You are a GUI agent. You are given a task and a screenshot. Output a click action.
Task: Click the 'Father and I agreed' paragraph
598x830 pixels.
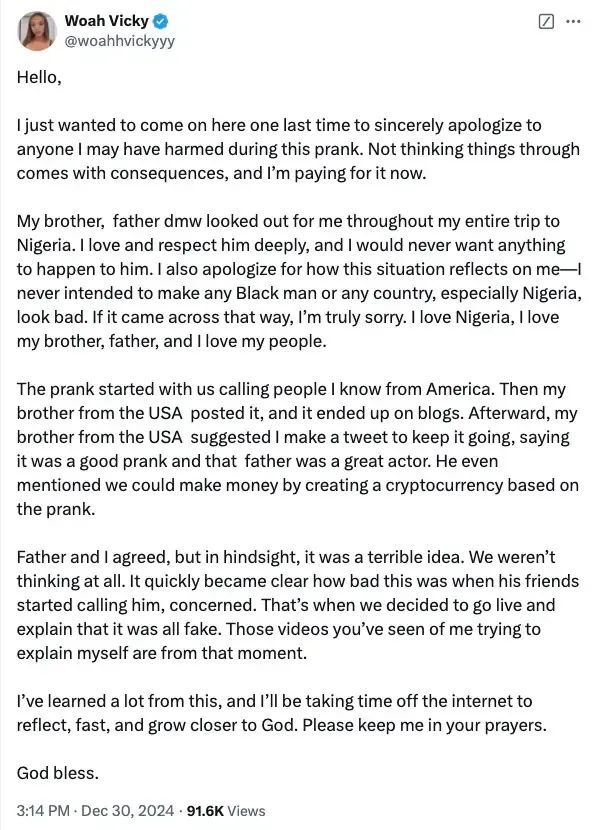click(x=297, y=605)
